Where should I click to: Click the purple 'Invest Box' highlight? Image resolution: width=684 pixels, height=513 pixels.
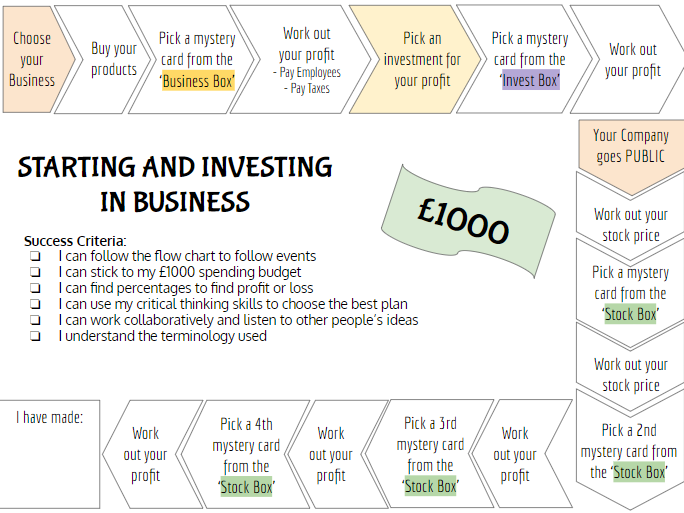point(530,80)
